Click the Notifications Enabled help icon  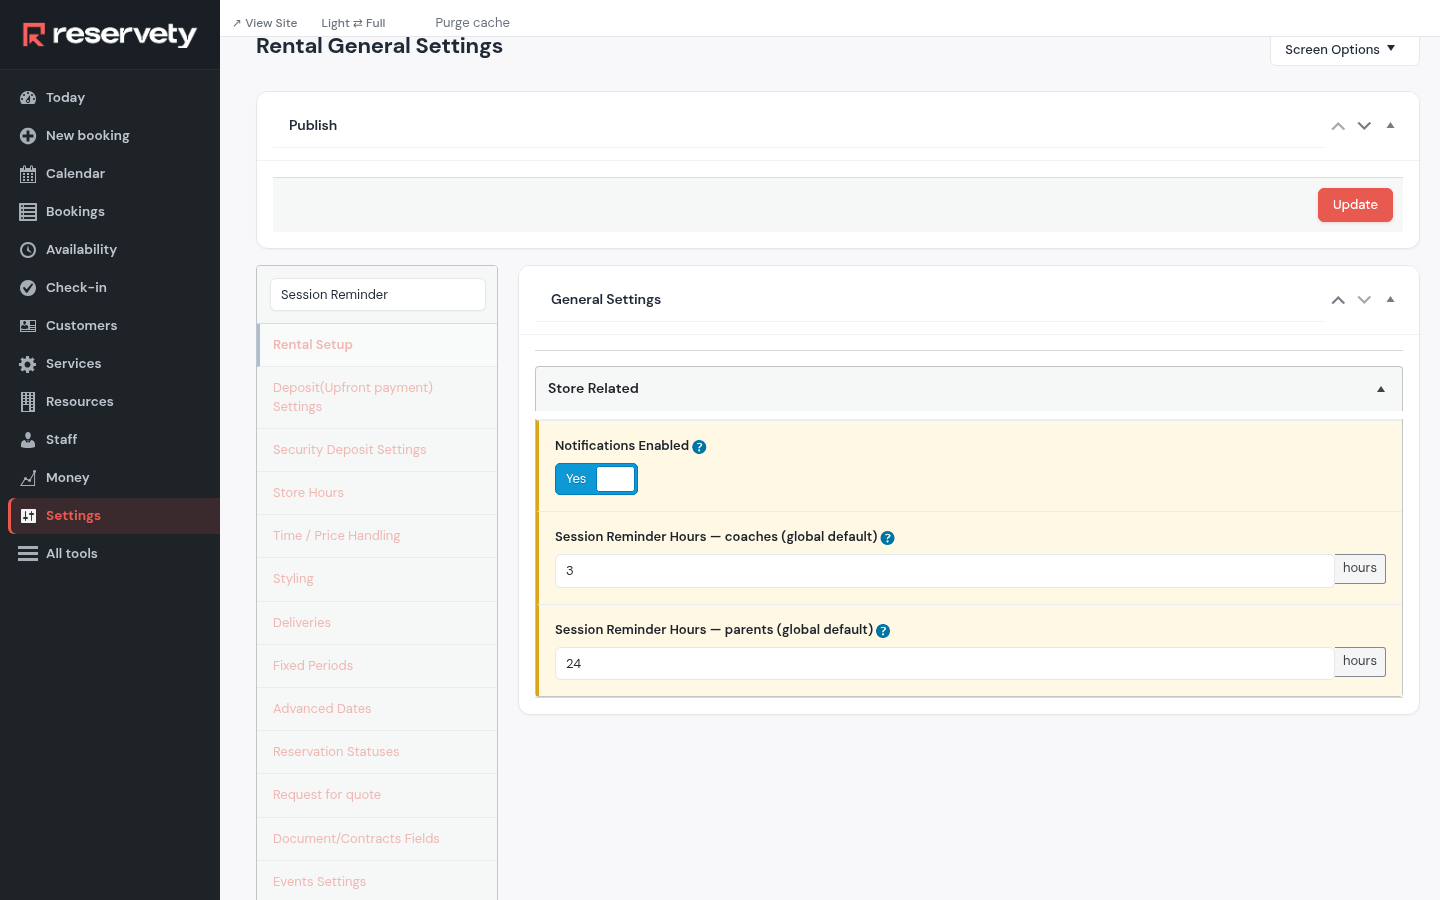(699, 447)
